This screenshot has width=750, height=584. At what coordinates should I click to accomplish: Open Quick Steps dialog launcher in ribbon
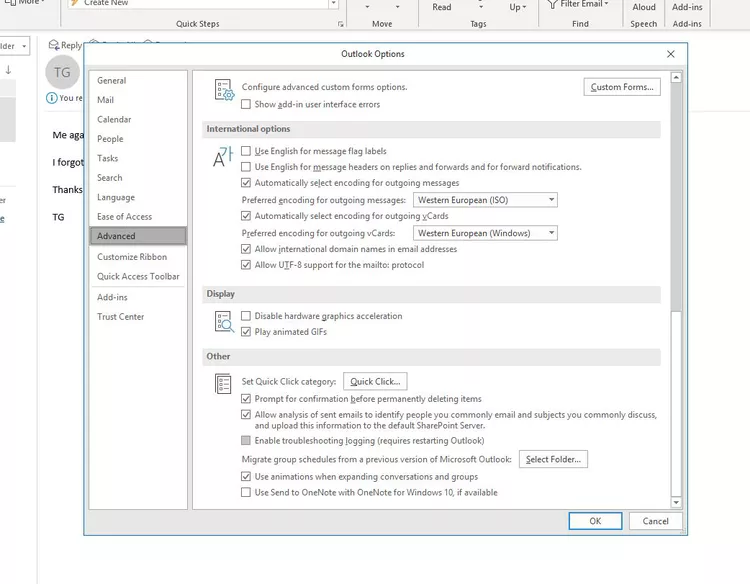coord(341,24)
